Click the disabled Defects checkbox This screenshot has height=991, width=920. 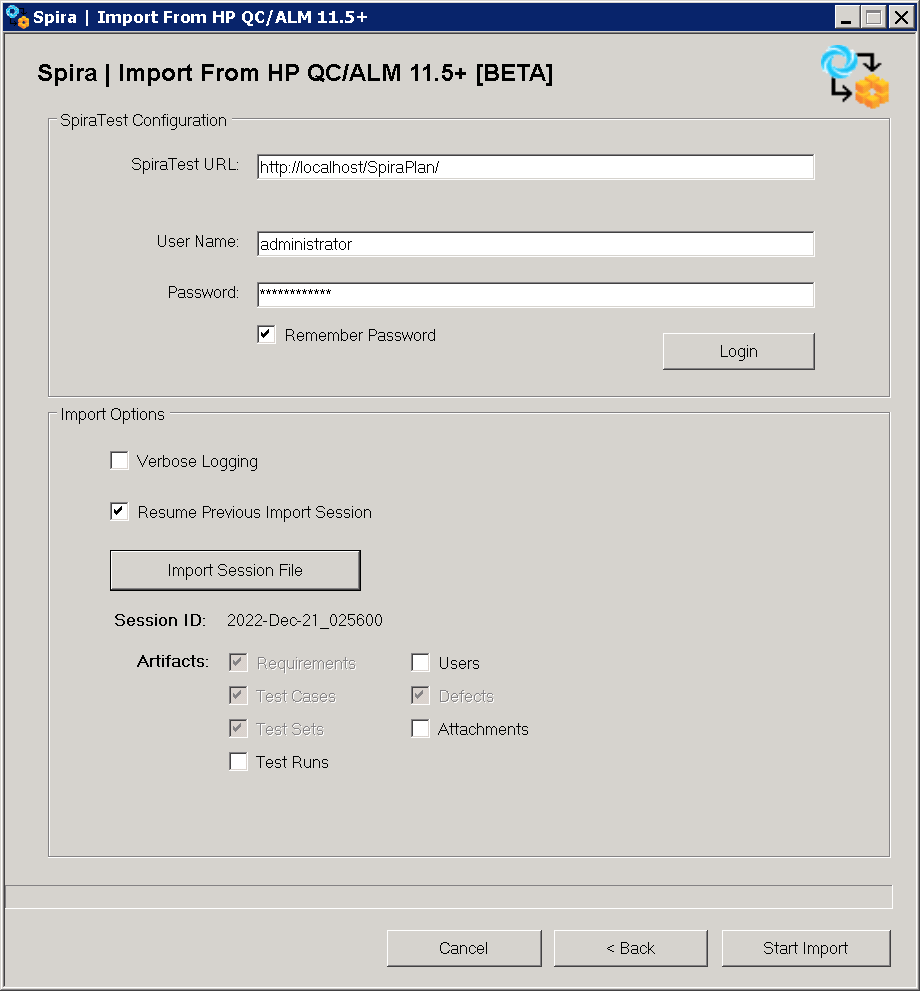(421, 696)
